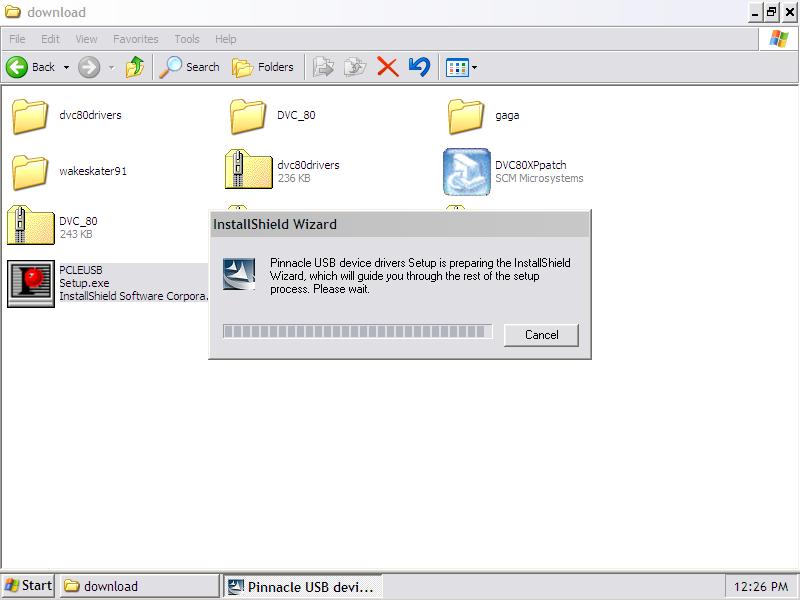
Task: Click the installation progress bar
Action: pos(357,331)
